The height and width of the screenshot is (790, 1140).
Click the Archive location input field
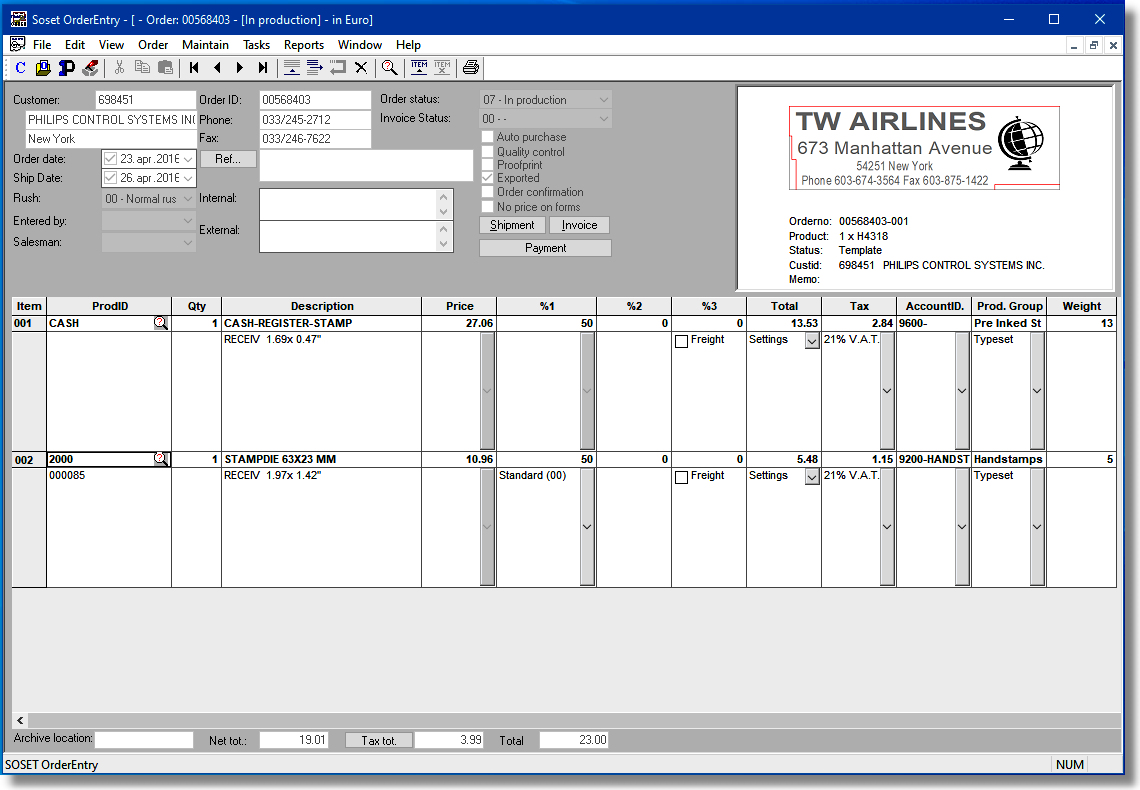pyautogui.click(x=144, y=740)
